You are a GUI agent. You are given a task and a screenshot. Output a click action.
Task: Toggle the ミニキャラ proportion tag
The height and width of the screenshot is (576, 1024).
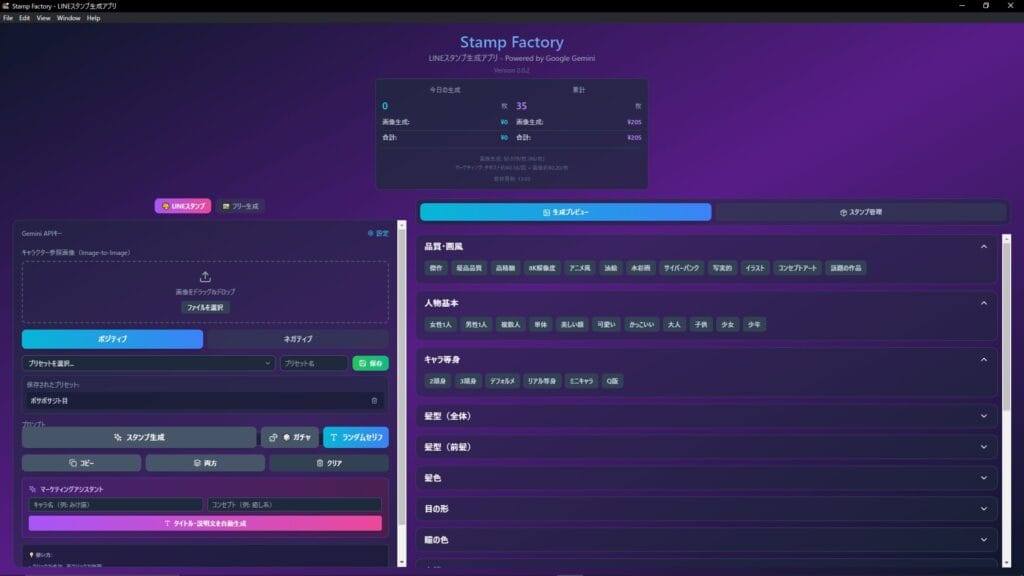click(583, 381)
